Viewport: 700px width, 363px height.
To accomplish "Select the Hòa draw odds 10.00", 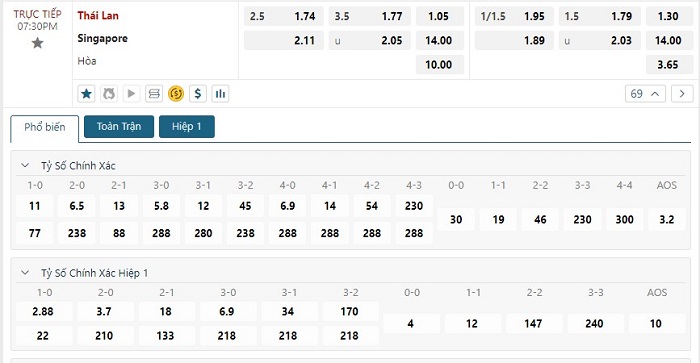I will pyautogui.click(x=440, y=65).
